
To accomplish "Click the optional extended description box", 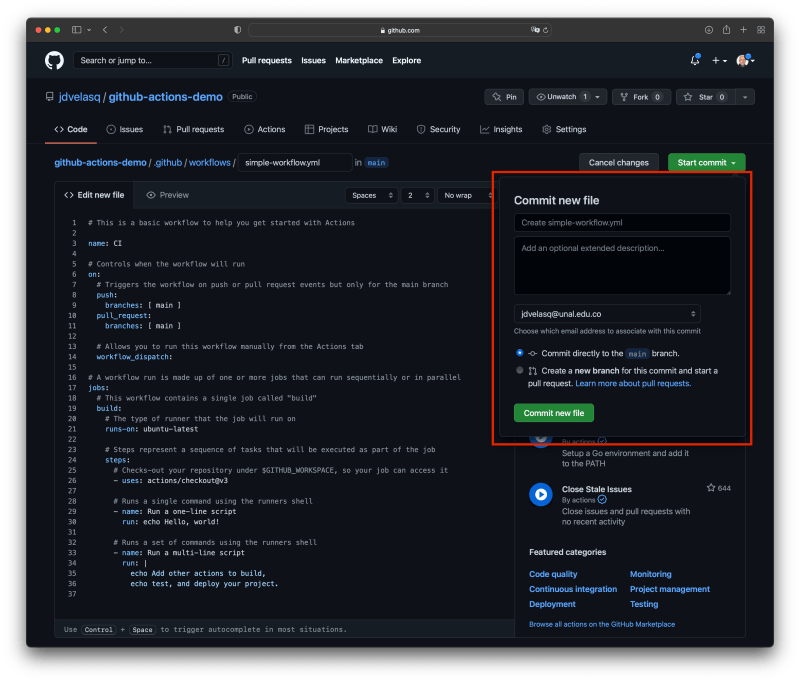I will coord(622,266).
